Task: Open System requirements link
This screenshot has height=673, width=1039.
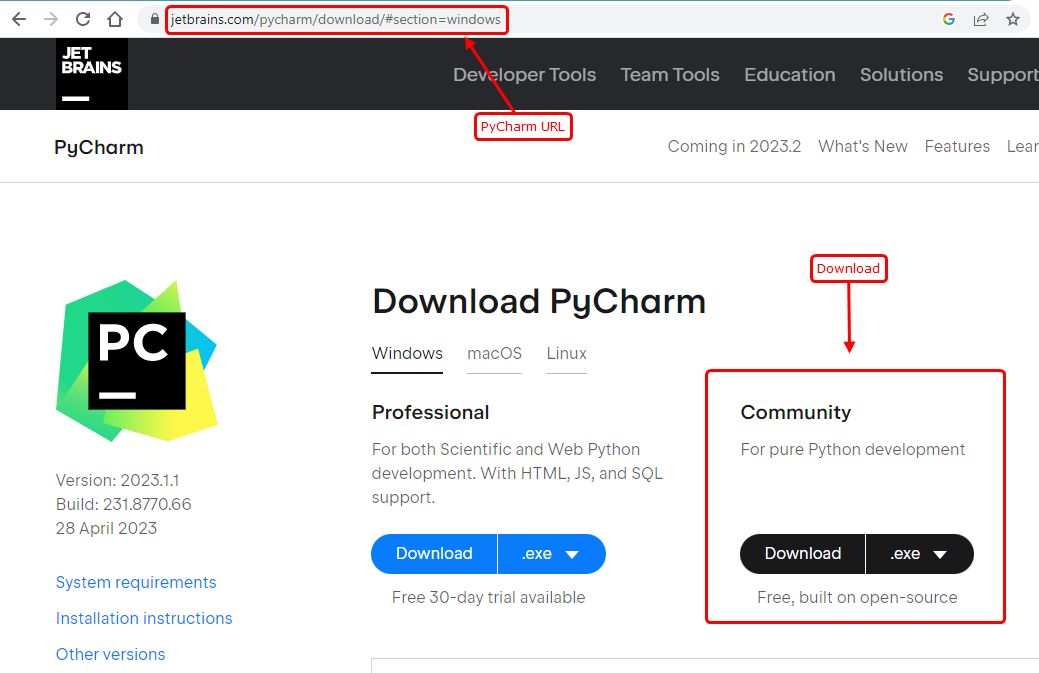Action: (x=136, y=582)
